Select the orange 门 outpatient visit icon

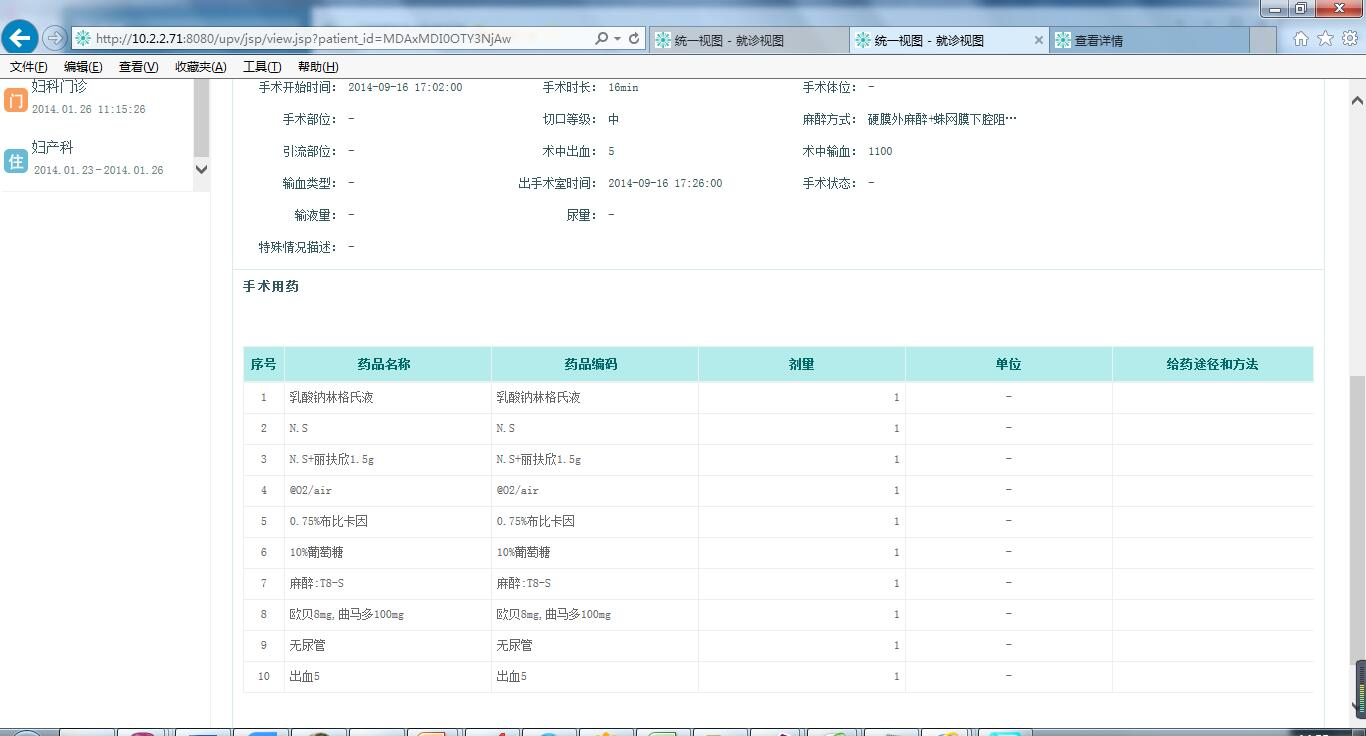tap(15, 100)
